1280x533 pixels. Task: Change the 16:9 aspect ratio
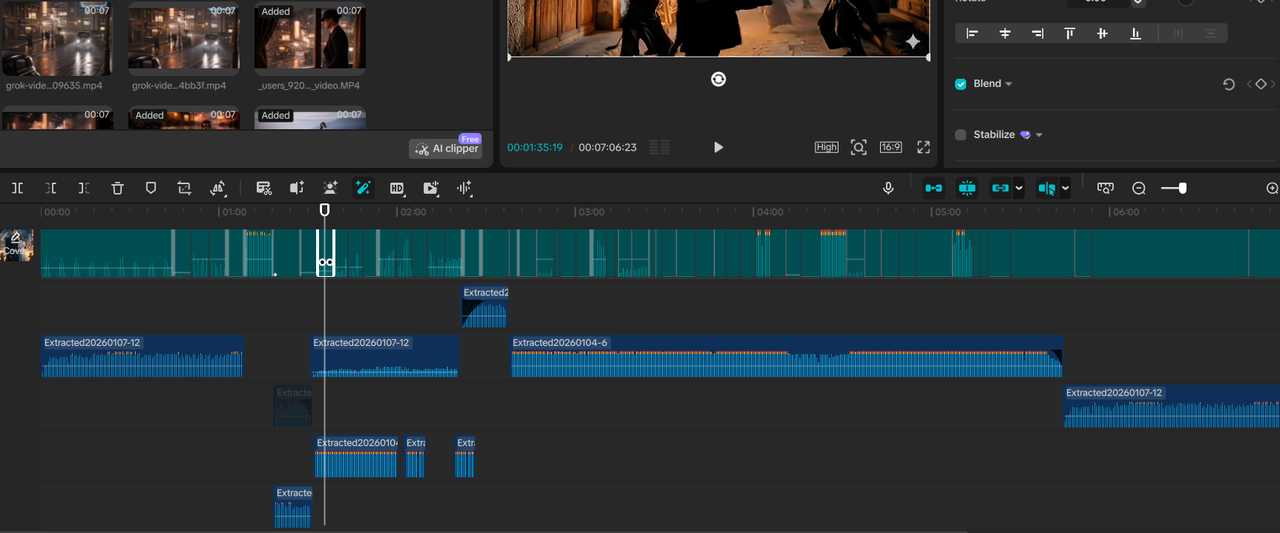click(x=891, y=147)
